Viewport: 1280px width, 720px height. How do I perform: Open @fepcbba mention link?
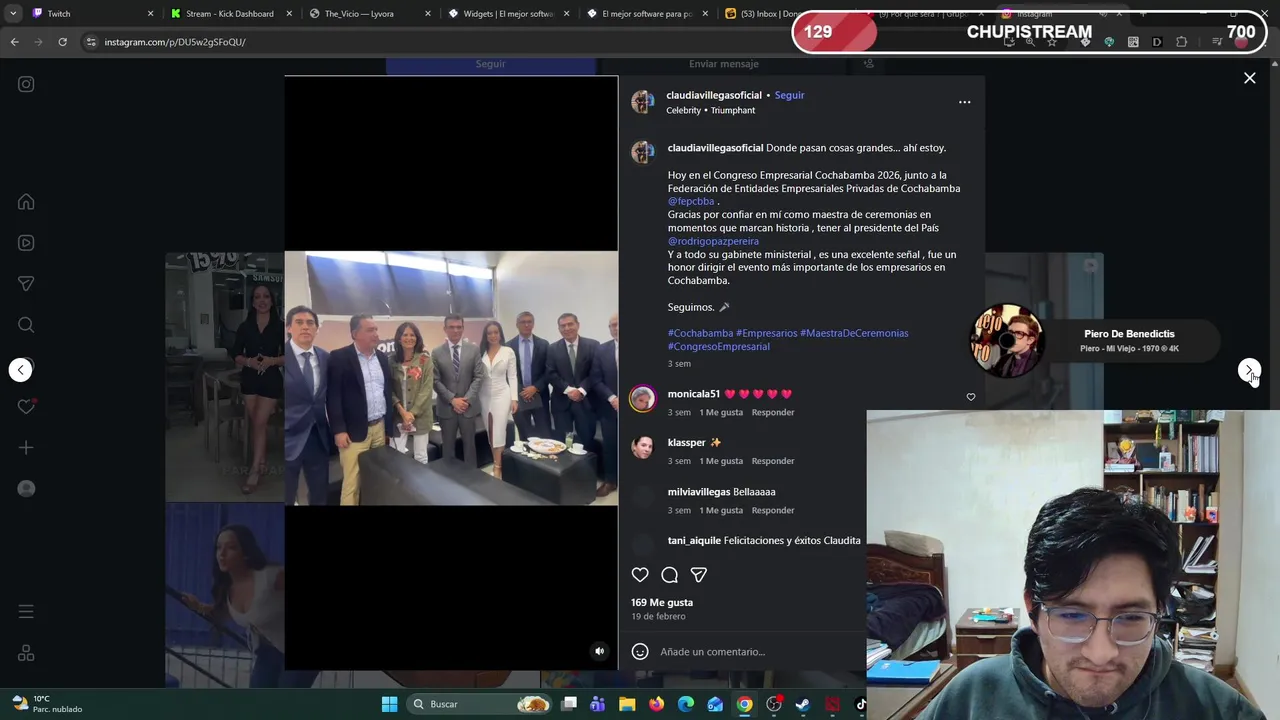pos(691,201)
